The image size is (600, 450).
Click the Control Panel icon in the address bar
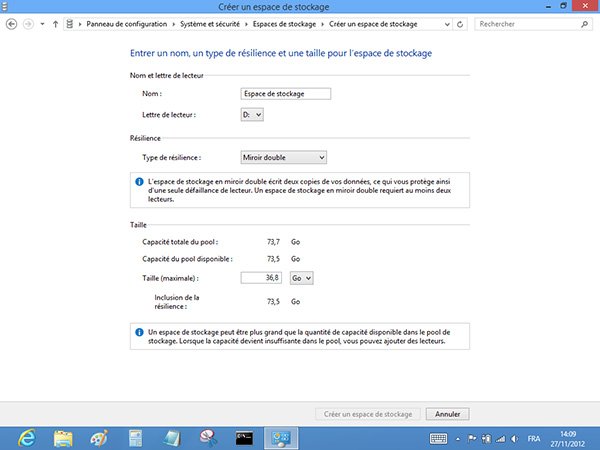coord(70,24)
